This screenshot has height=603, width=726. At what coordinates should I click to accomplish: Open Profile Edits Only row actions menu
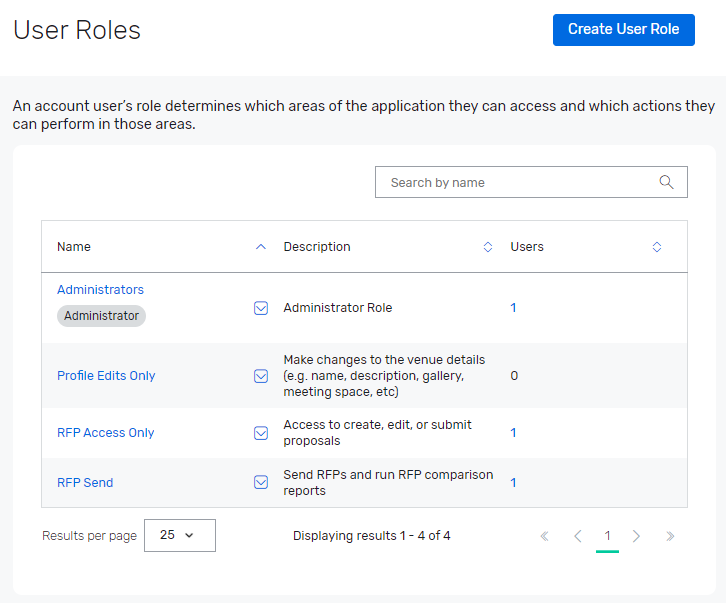pyautogui.click(x=261, y=376)
